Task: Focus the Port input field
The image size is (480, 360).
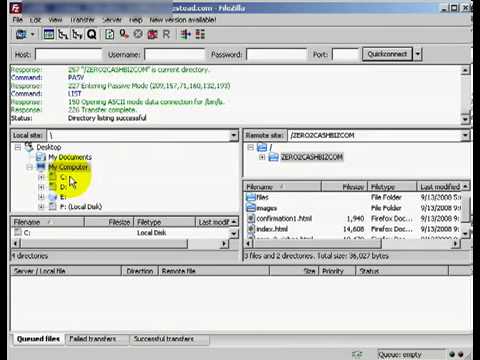Action: (x=345, y=54)
